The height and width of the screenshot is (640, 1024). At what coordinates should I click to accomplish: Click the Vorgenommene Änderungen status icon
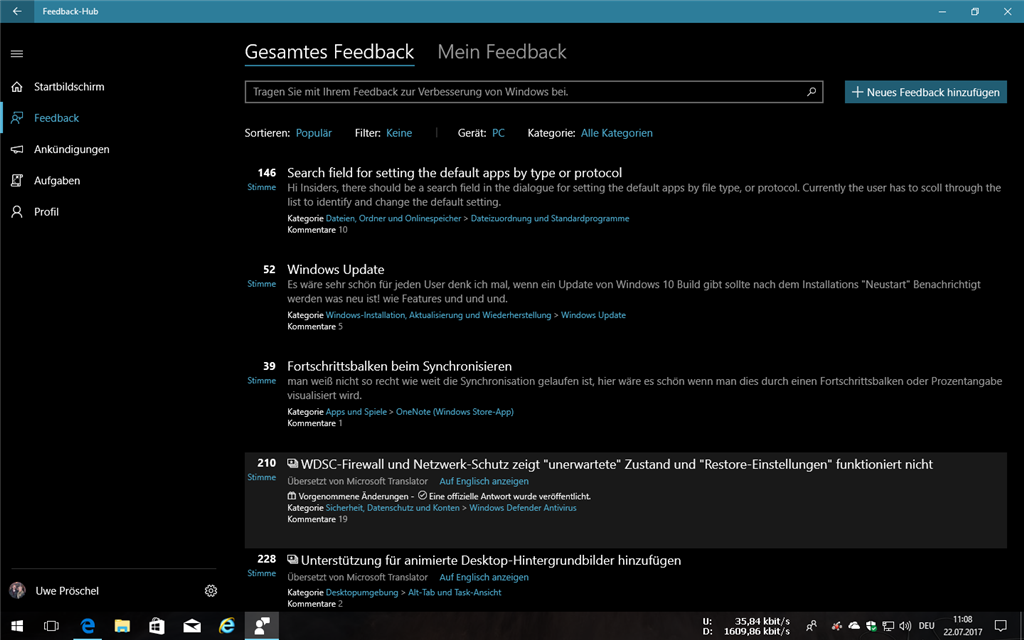pyautogui.click(x=291, y=496)
